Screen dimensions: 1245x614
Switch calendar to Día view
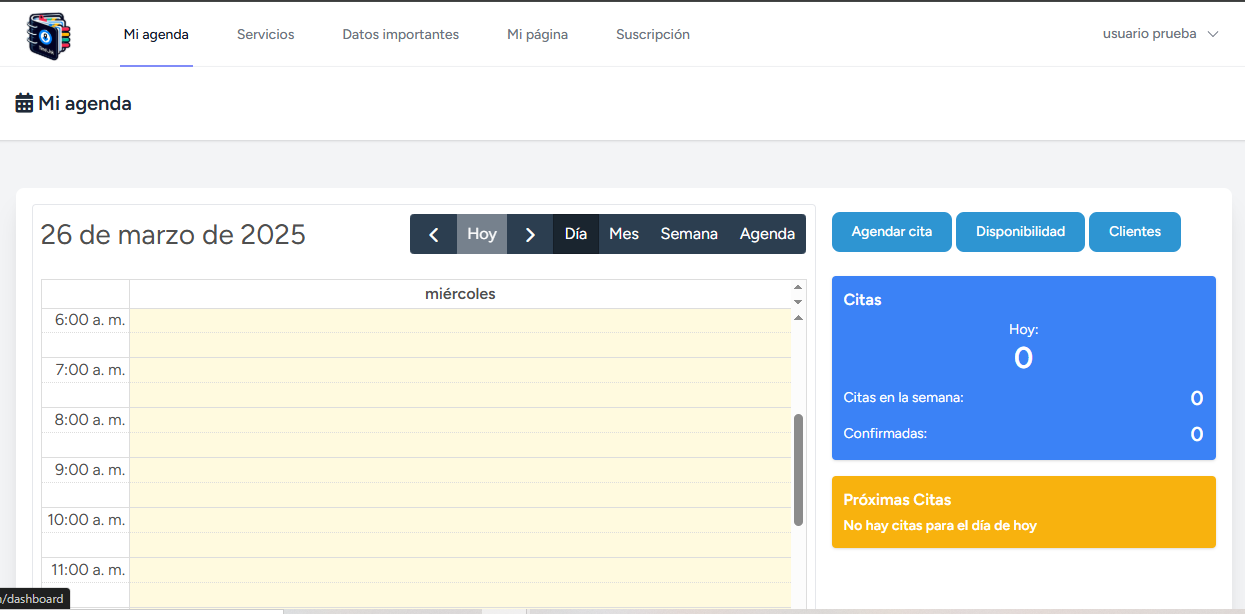click(x=576, y=234)
